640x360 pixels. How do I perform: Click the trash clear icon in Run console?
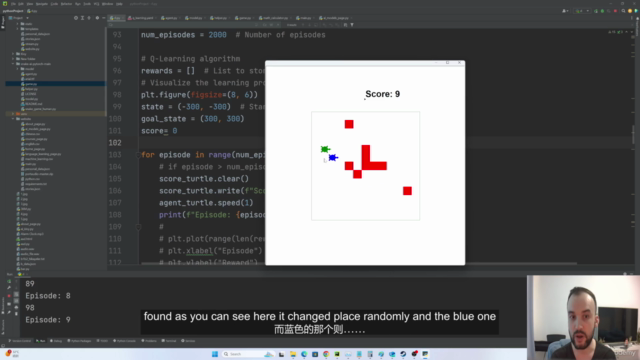tap(16, 313)
